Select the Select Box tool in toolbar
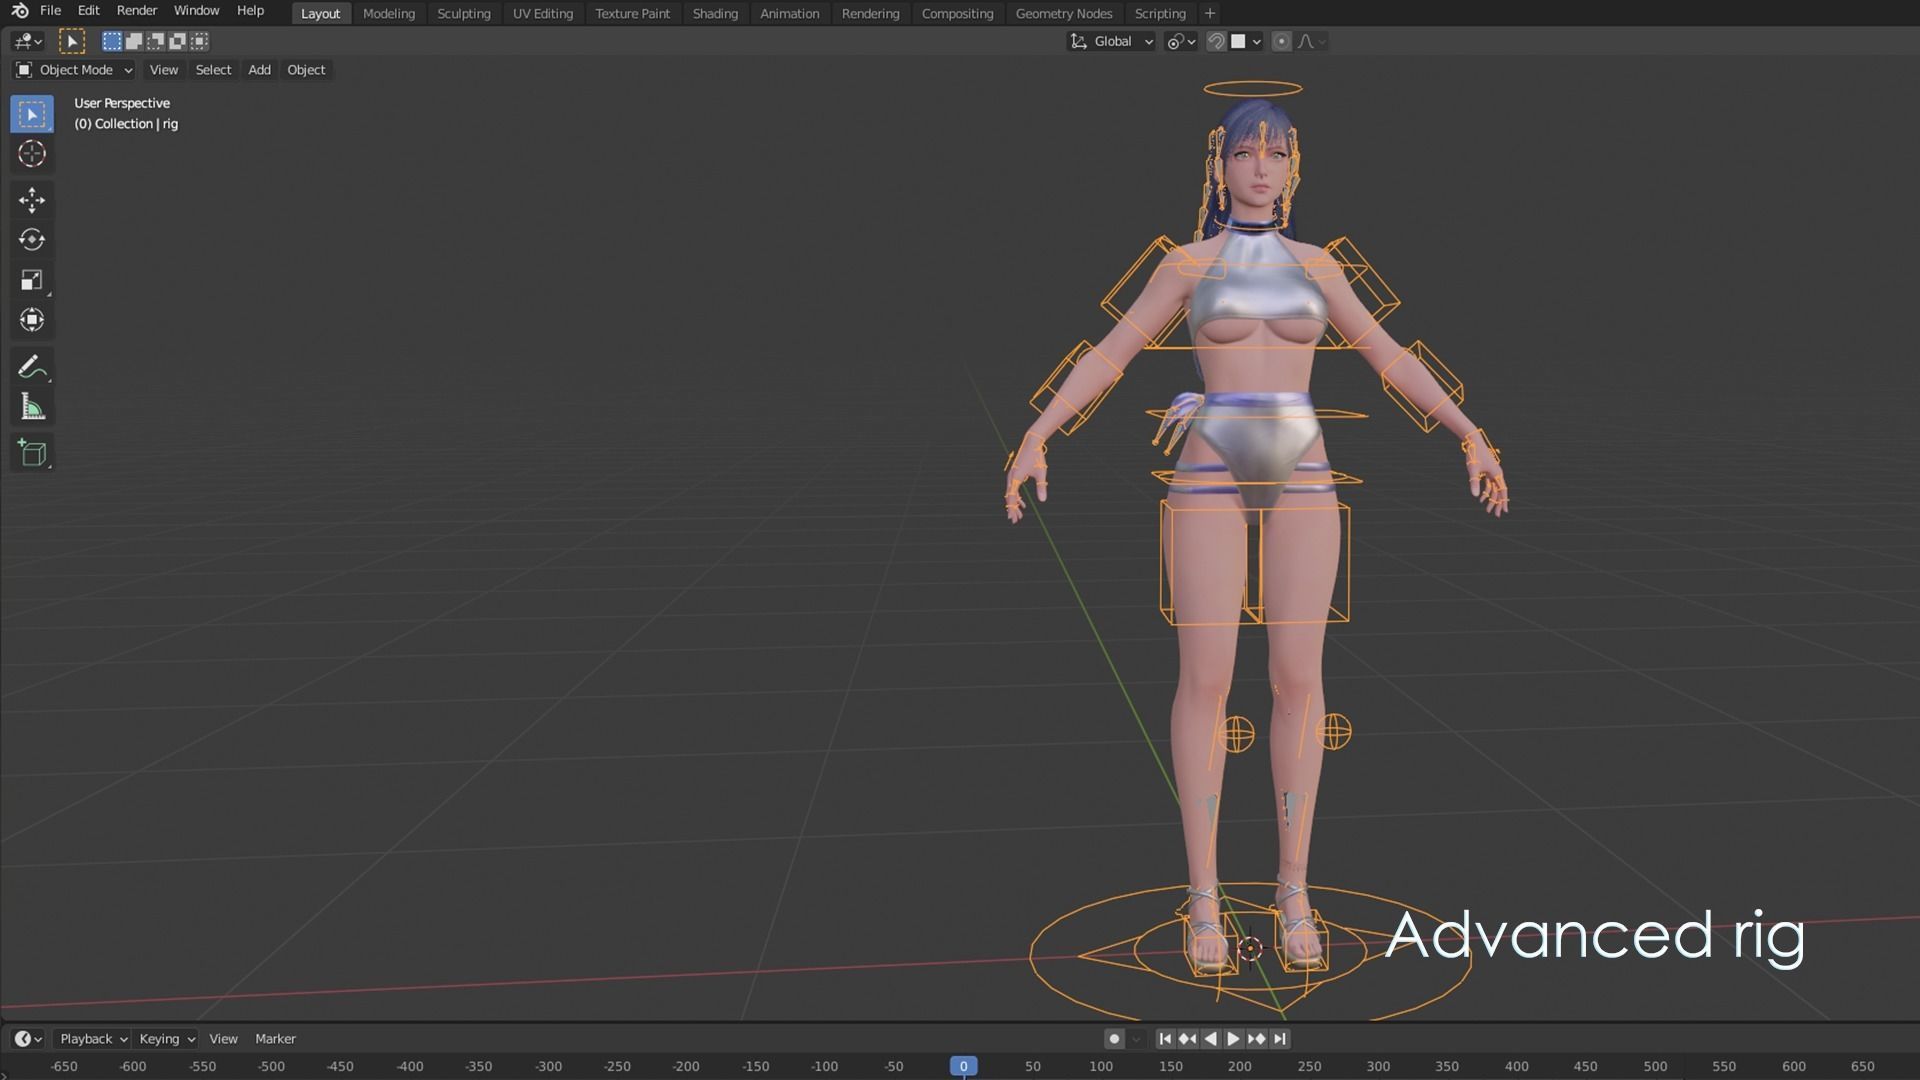Image resolution: width=1920 pixels, height=1080 pixels. (x=32, y=114)
